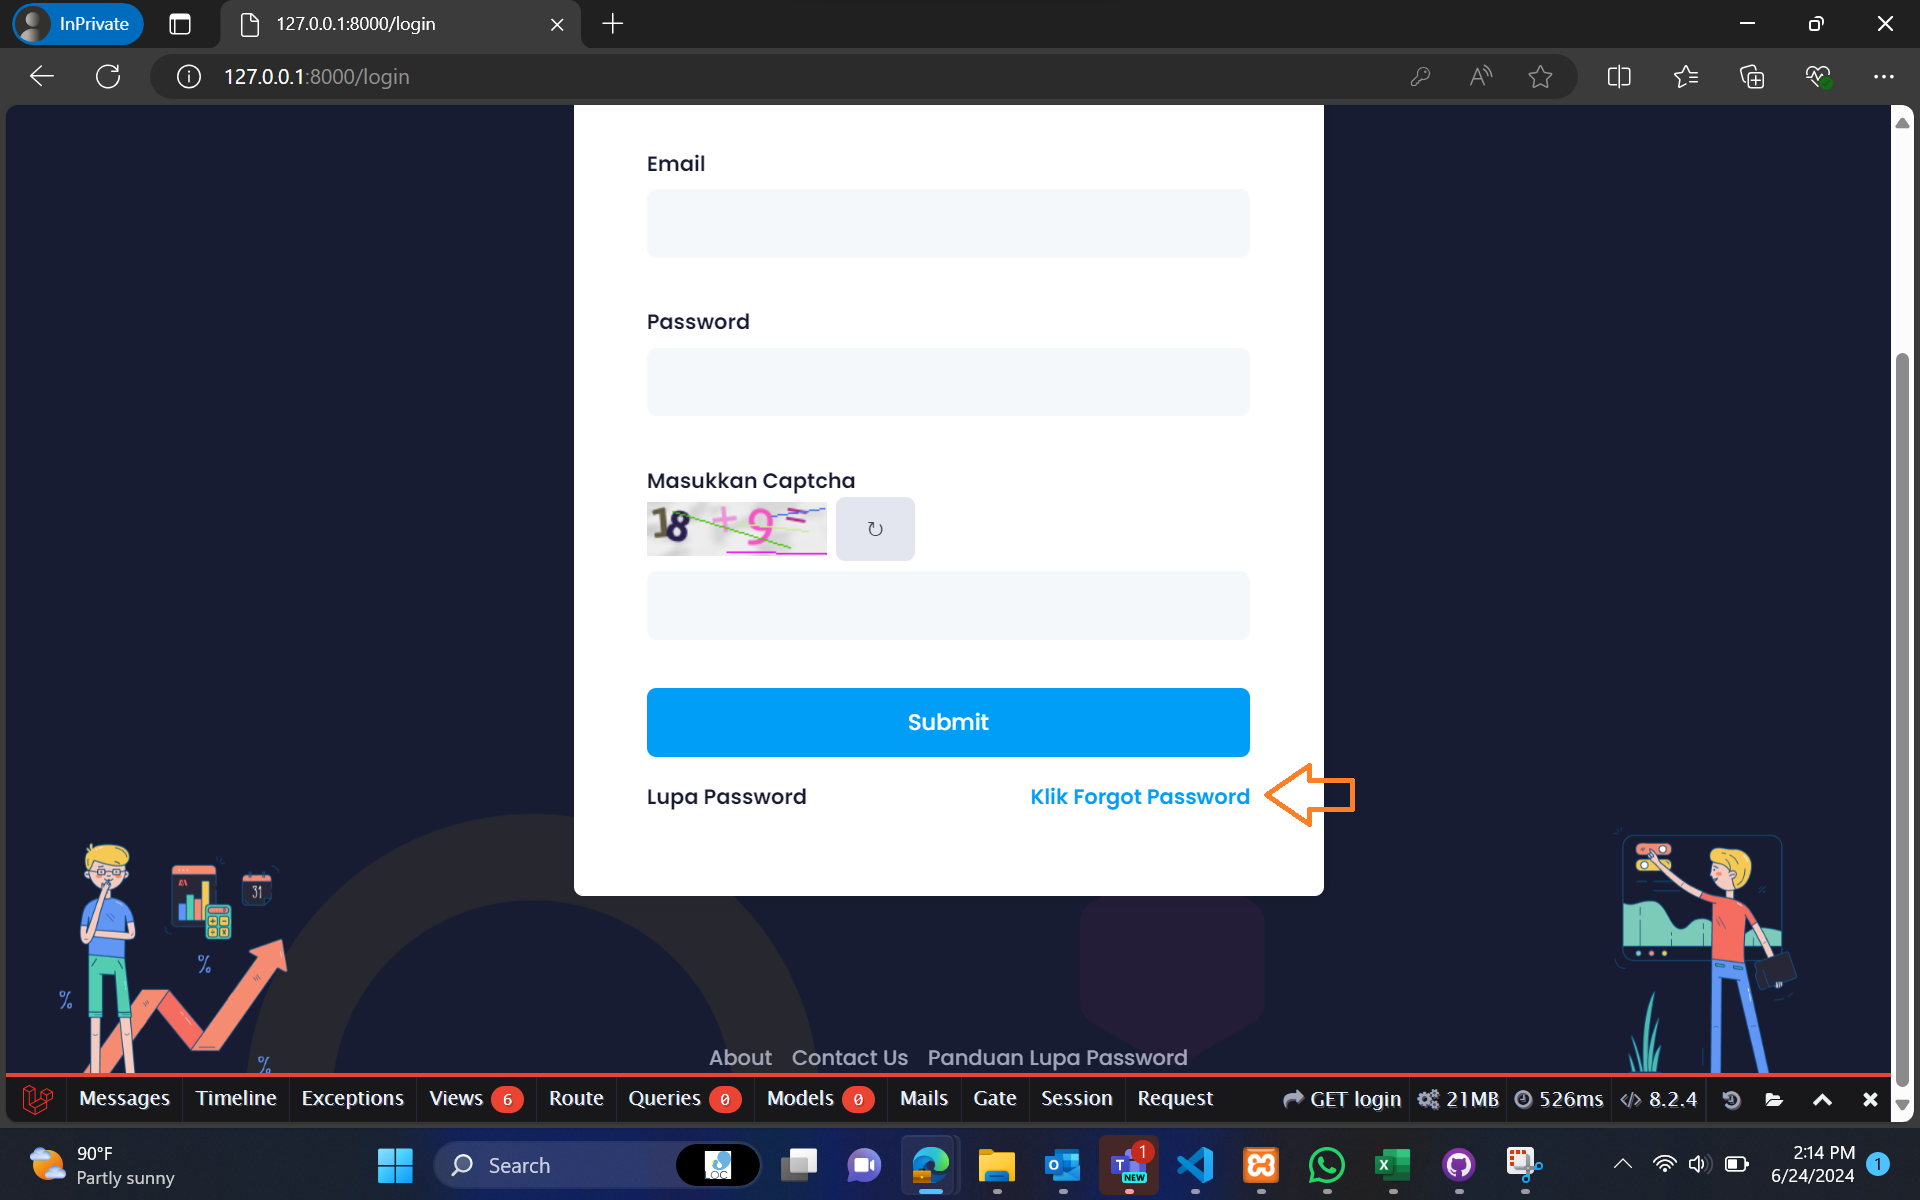The image size is (1920, 1200).
Task: Open the Edge settings ellipsis menu
Action: [x=1884, y=77]
